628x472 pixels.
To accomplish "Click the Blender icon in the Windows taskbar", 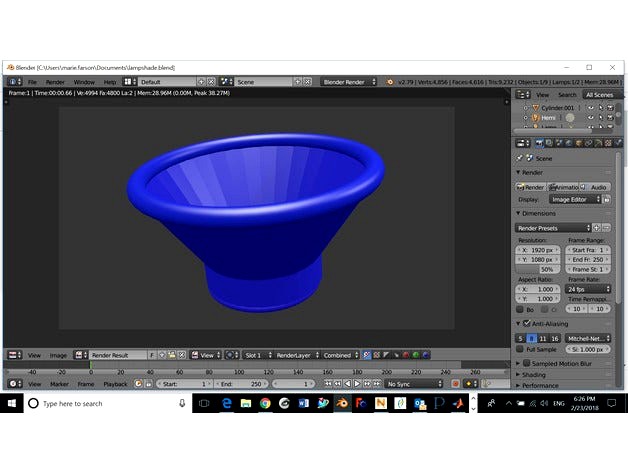I will coord(342,403).
